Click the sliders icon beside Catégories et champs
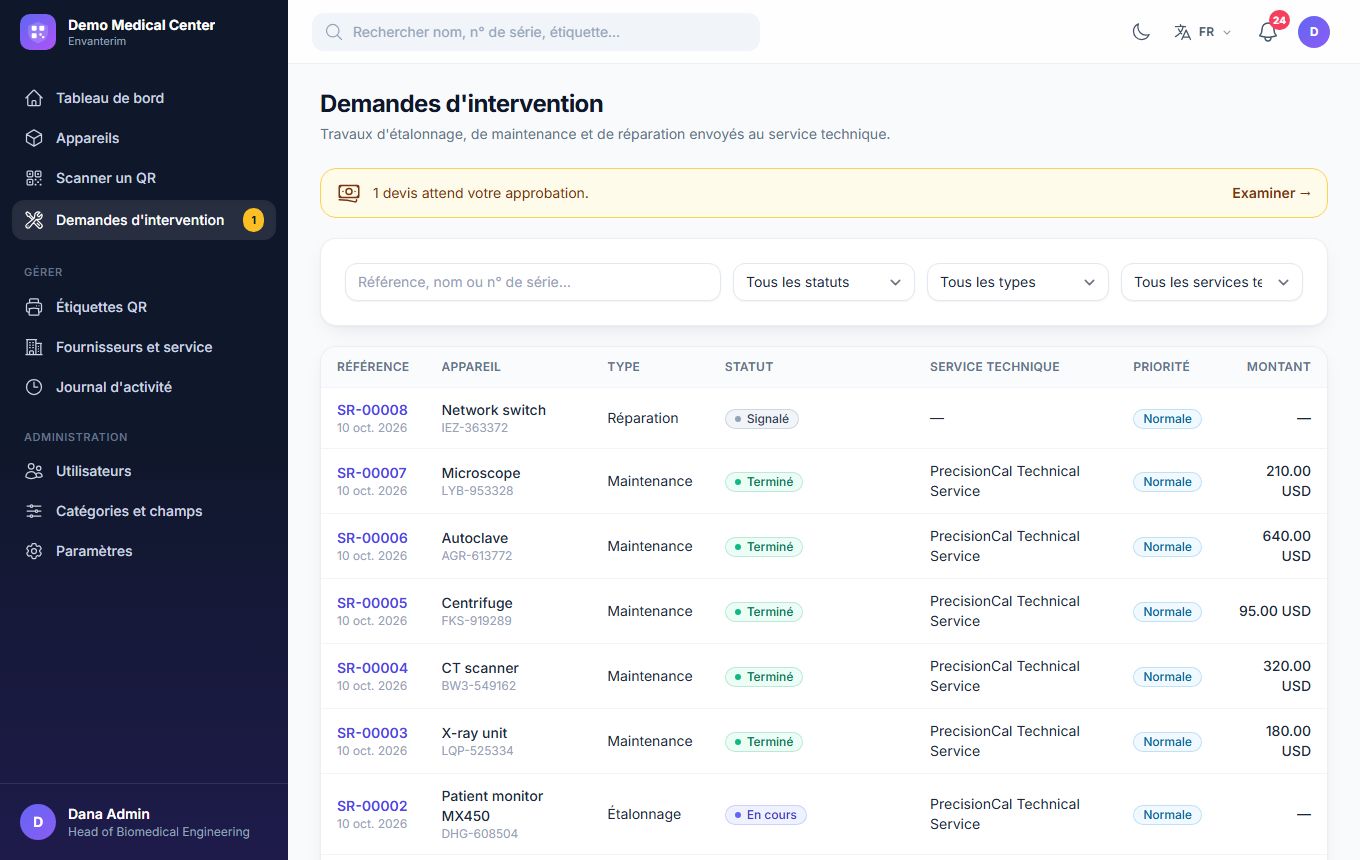 tap(34, 511)
